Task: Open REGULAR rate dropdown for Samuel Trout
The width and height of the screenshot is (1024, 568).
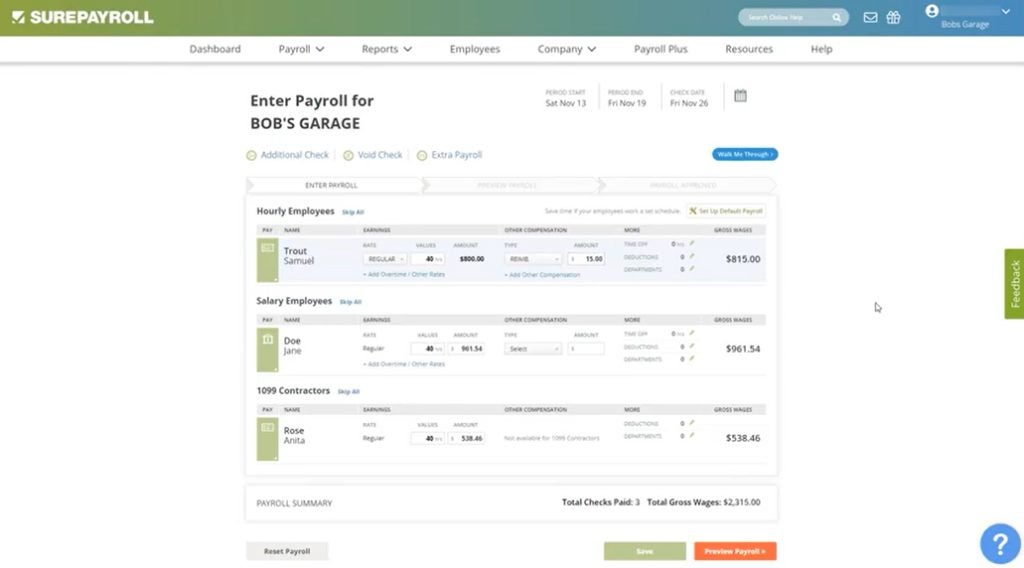Action: pos(385,259)
